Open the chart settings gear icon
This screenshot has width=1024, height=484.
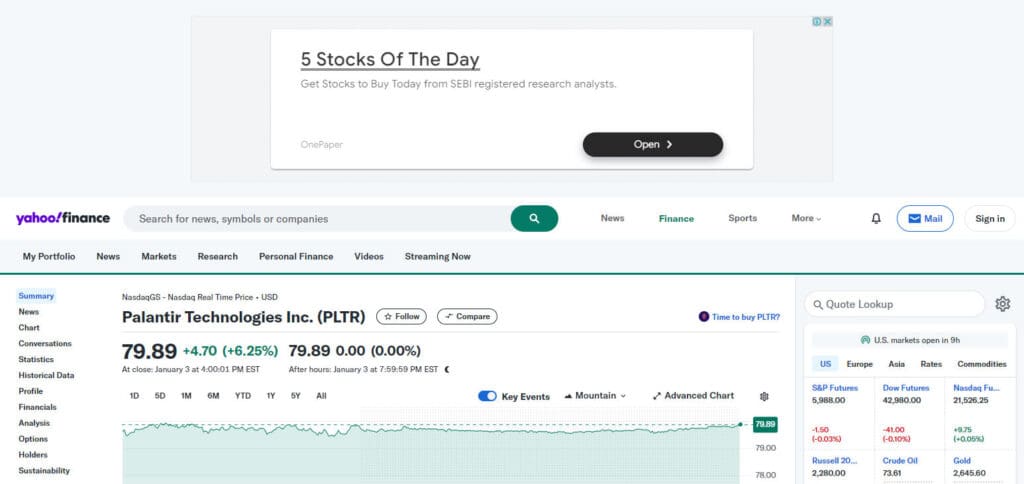764,396
